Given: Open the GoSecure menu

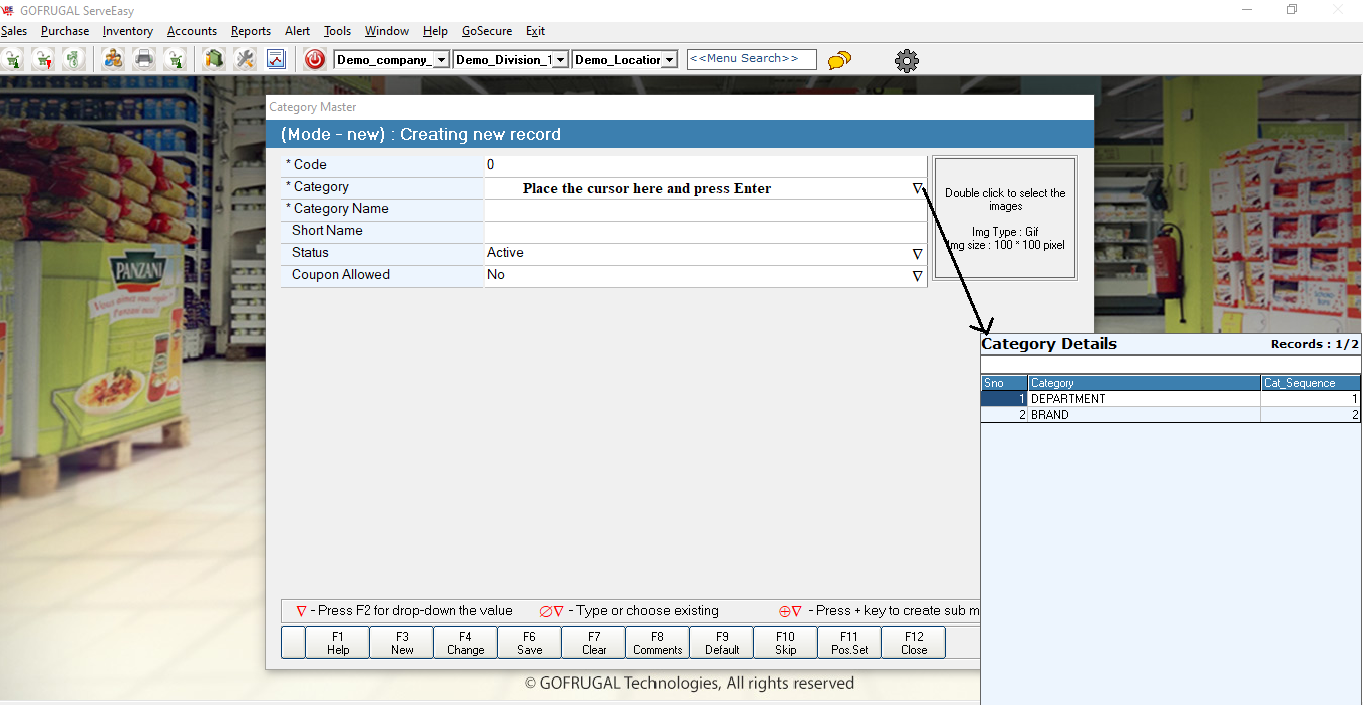Looking at the screenshot, I should click(487, 31).
